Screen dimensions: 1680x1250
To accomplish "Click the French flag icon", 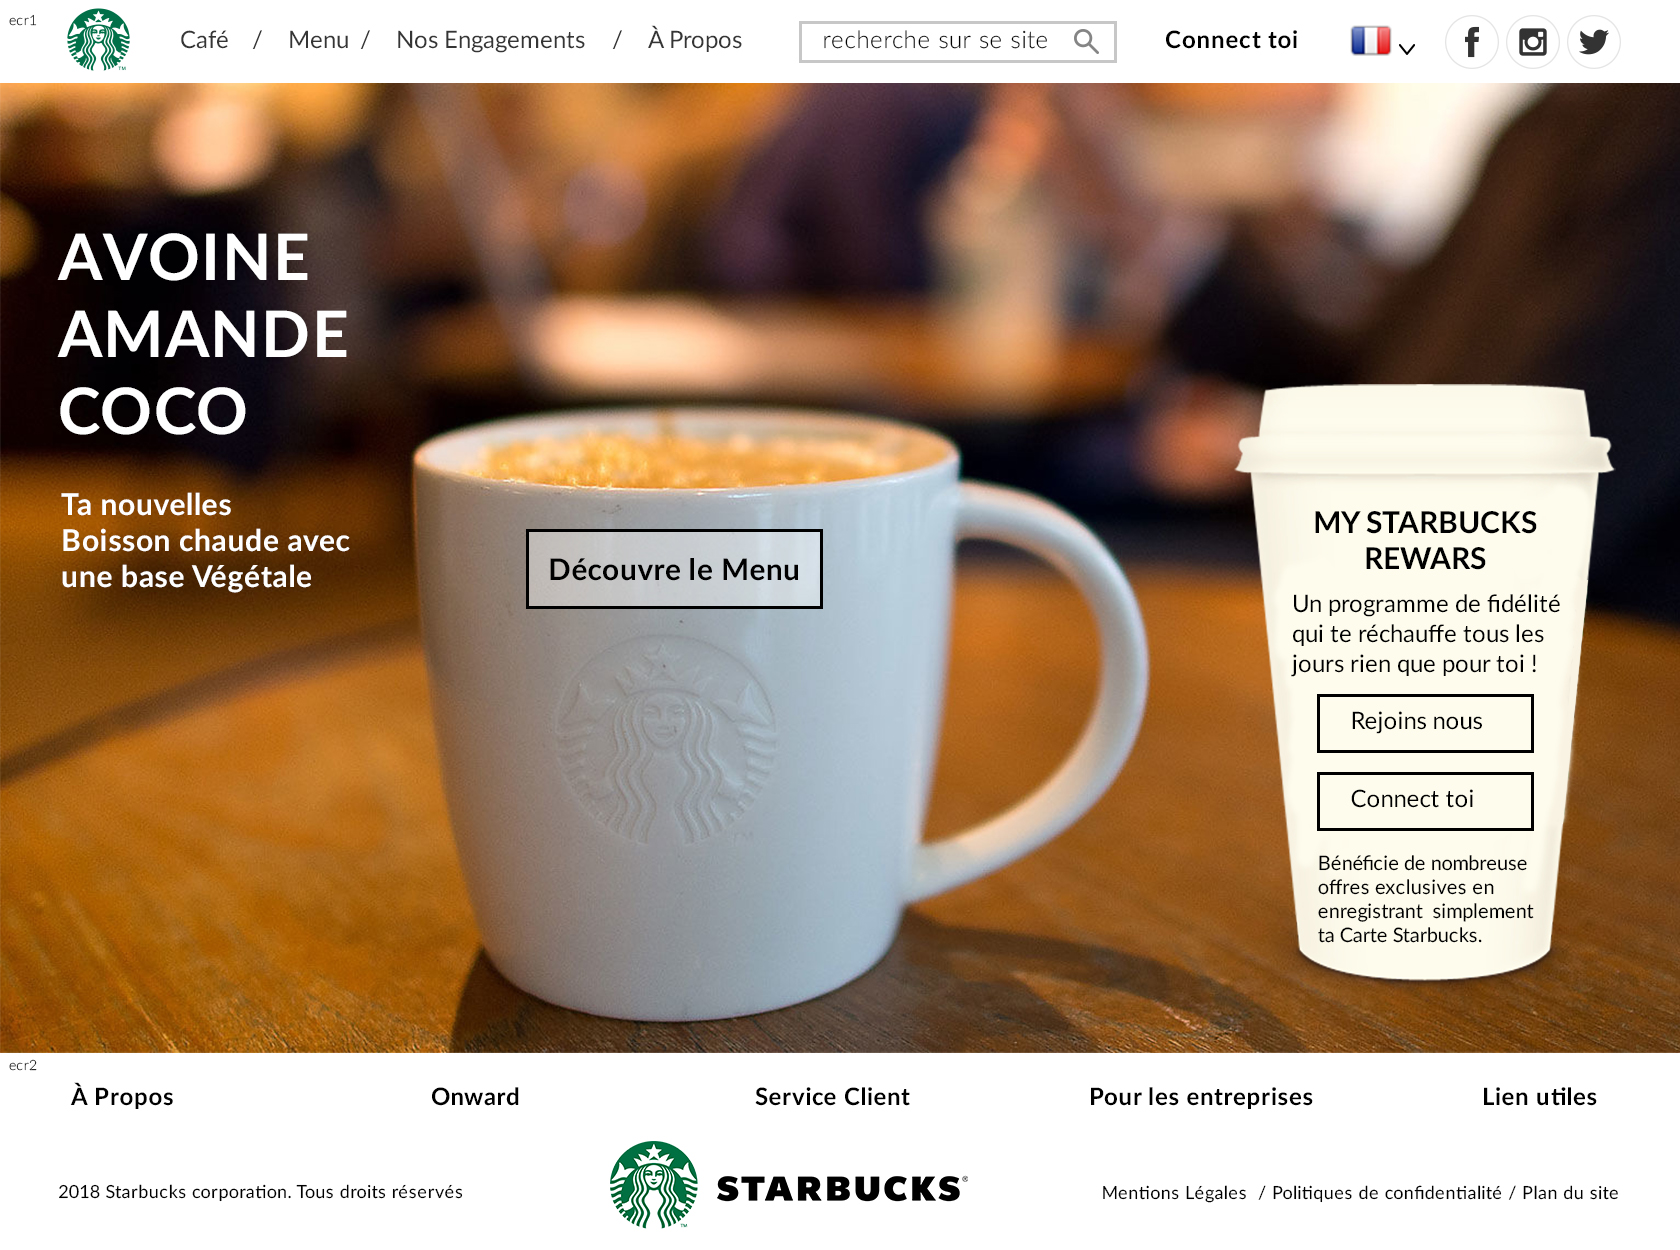I will (x=1370, y=40).
